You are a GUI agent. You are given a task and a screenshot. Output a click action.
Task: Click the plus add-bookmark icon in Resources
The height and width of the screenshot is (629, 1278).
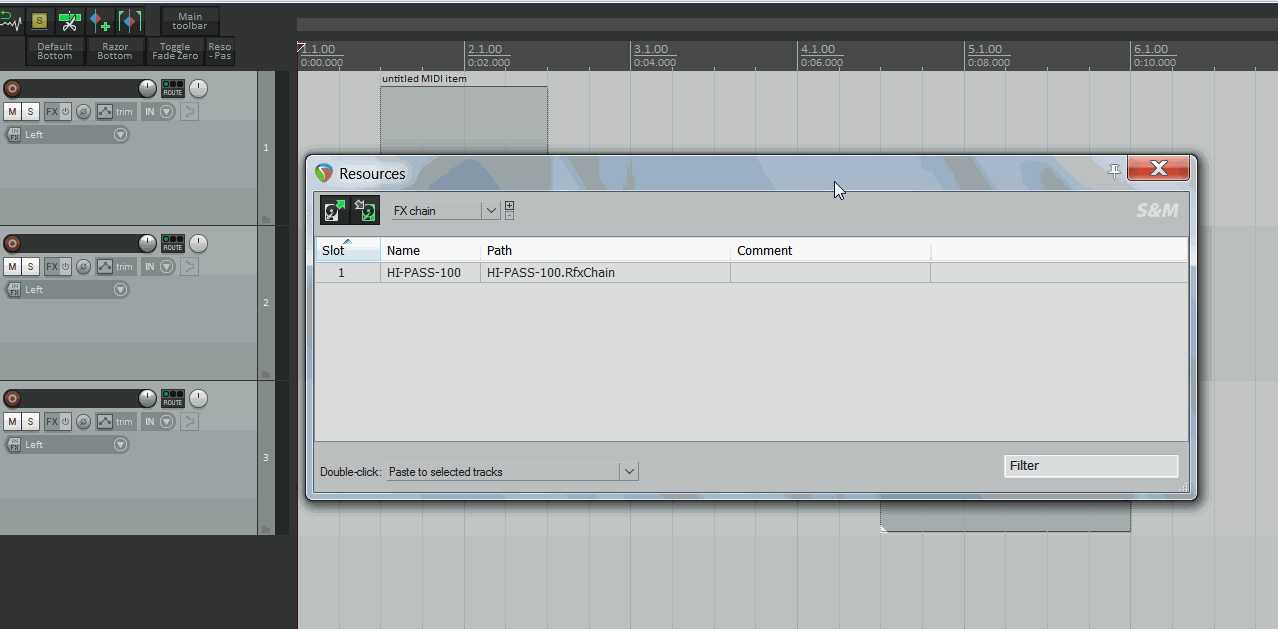click(x=509, y=205)
